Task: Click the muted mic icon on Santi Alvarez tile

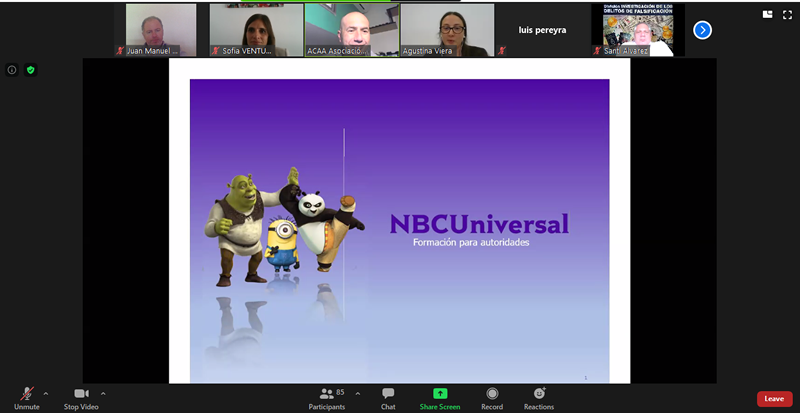Action: click(597, 51)
